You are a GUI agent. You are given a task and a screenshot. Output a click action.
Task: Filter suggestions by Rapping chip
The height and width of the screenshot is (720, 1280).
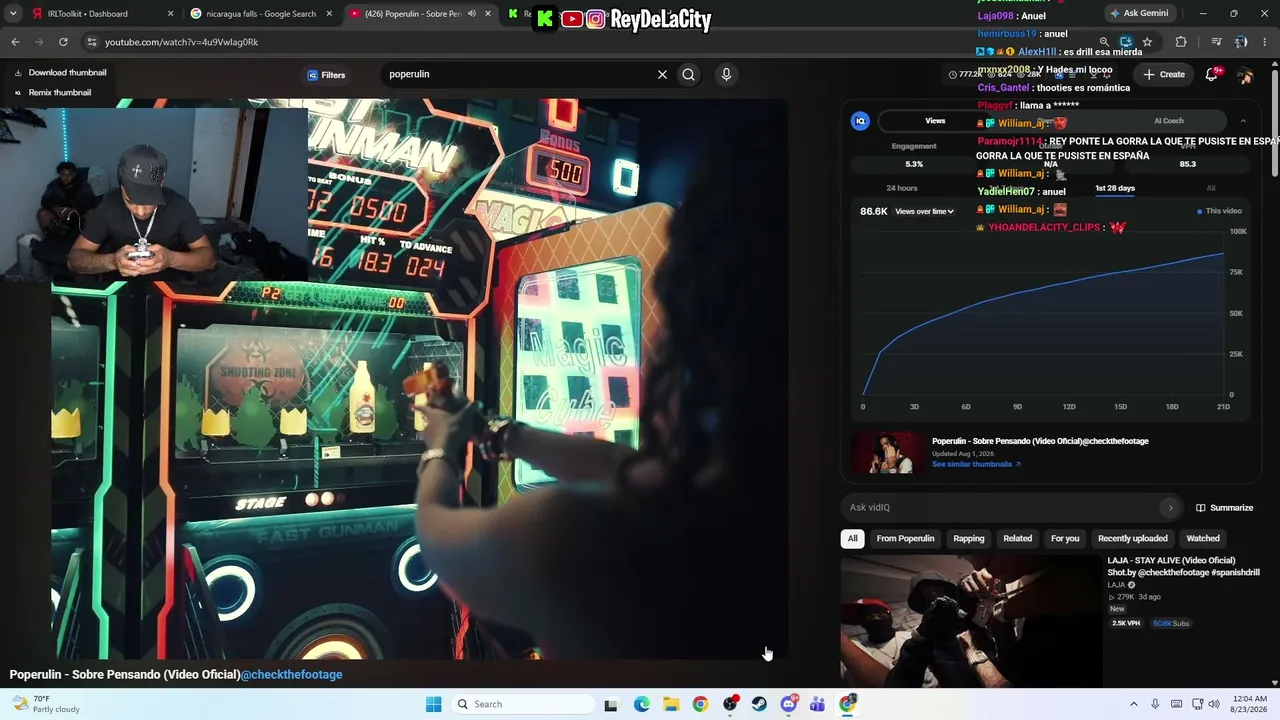[x=969, y=538]
